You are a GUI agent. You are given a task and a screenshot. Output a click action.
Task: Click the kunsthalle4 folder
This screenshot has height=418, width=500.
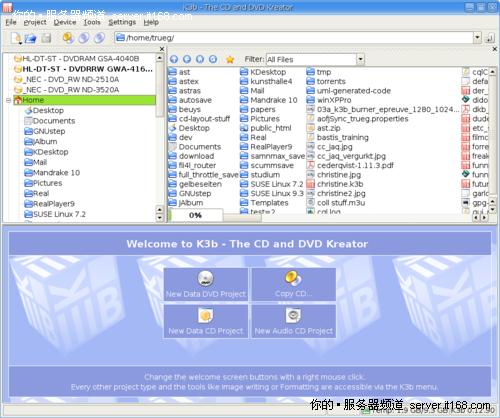266,81
